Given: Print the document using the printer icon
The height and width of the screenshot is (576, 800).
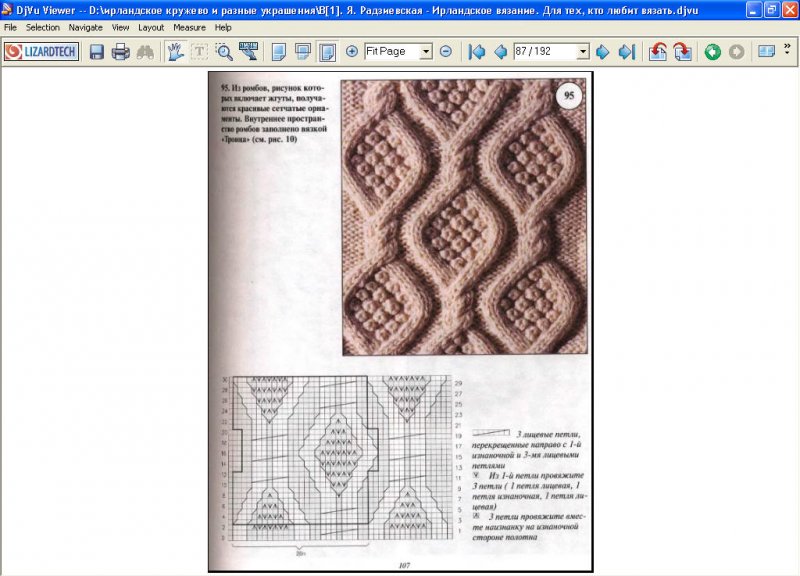Looking at the screenshot, I should 121,52.
